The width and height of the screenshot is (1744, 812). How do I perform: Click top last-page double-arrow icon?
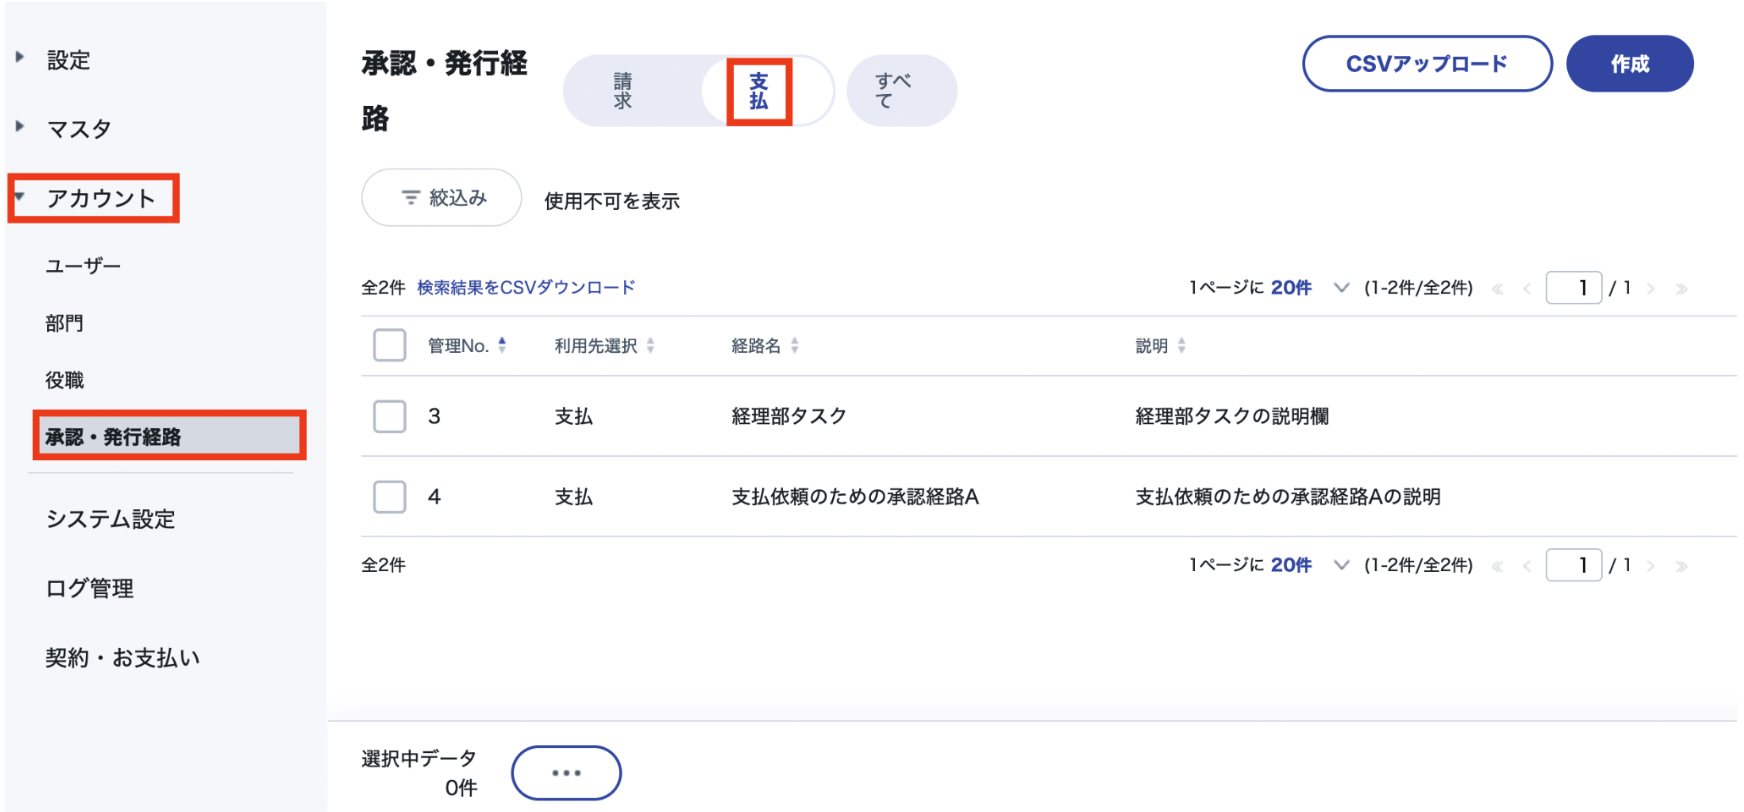point(1681,289)
